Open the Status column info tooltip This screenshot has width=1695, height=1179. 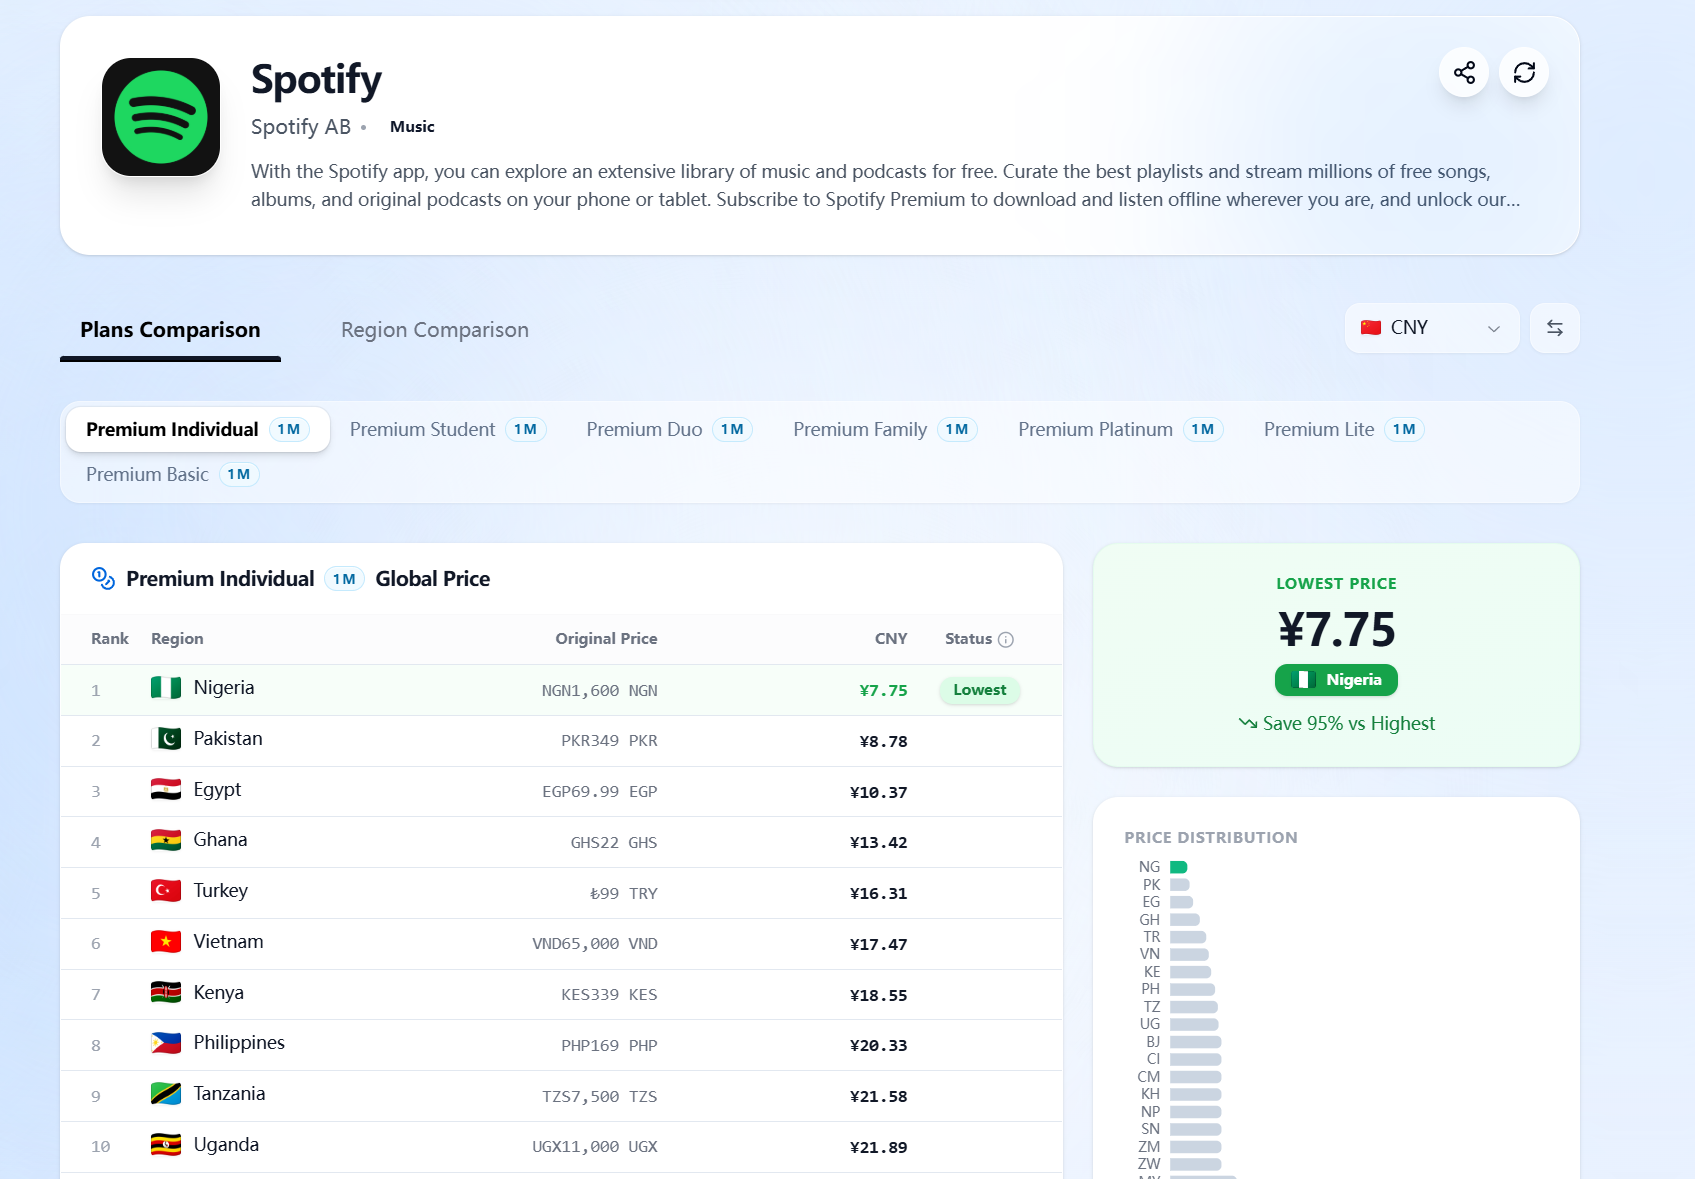1006,640
